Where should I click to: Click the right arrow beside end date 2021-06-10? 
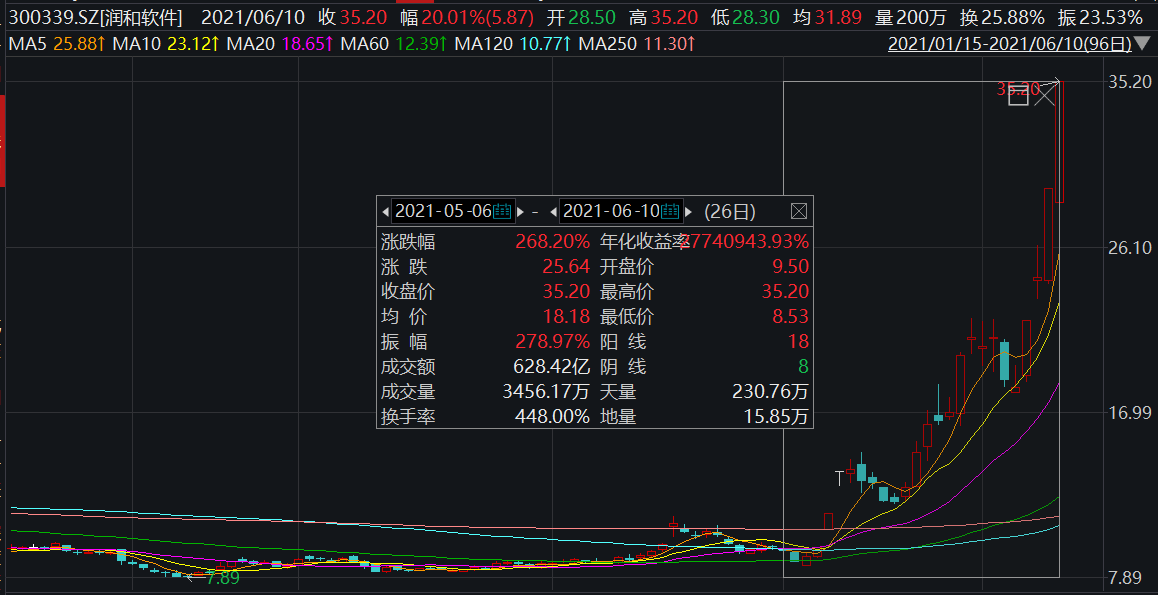[x=689, y=211]
